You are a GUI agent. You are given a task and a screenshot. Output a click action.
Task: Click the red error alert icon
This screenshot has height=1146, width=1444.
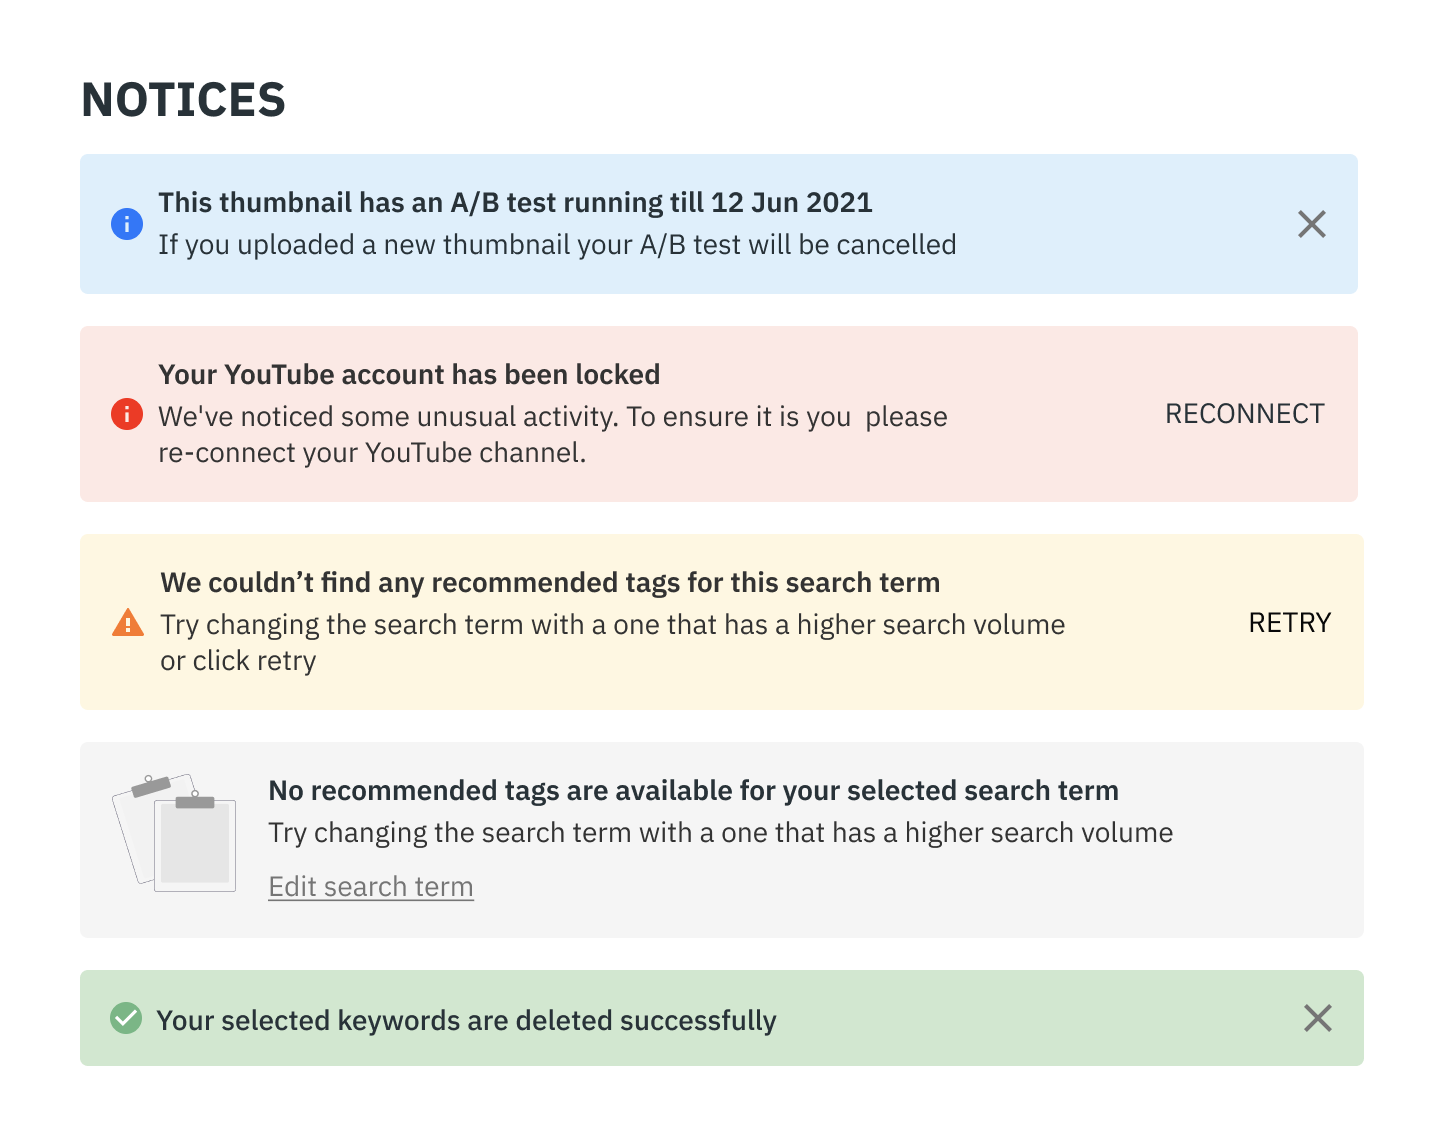pyautogui.click(x=127, y=413)
